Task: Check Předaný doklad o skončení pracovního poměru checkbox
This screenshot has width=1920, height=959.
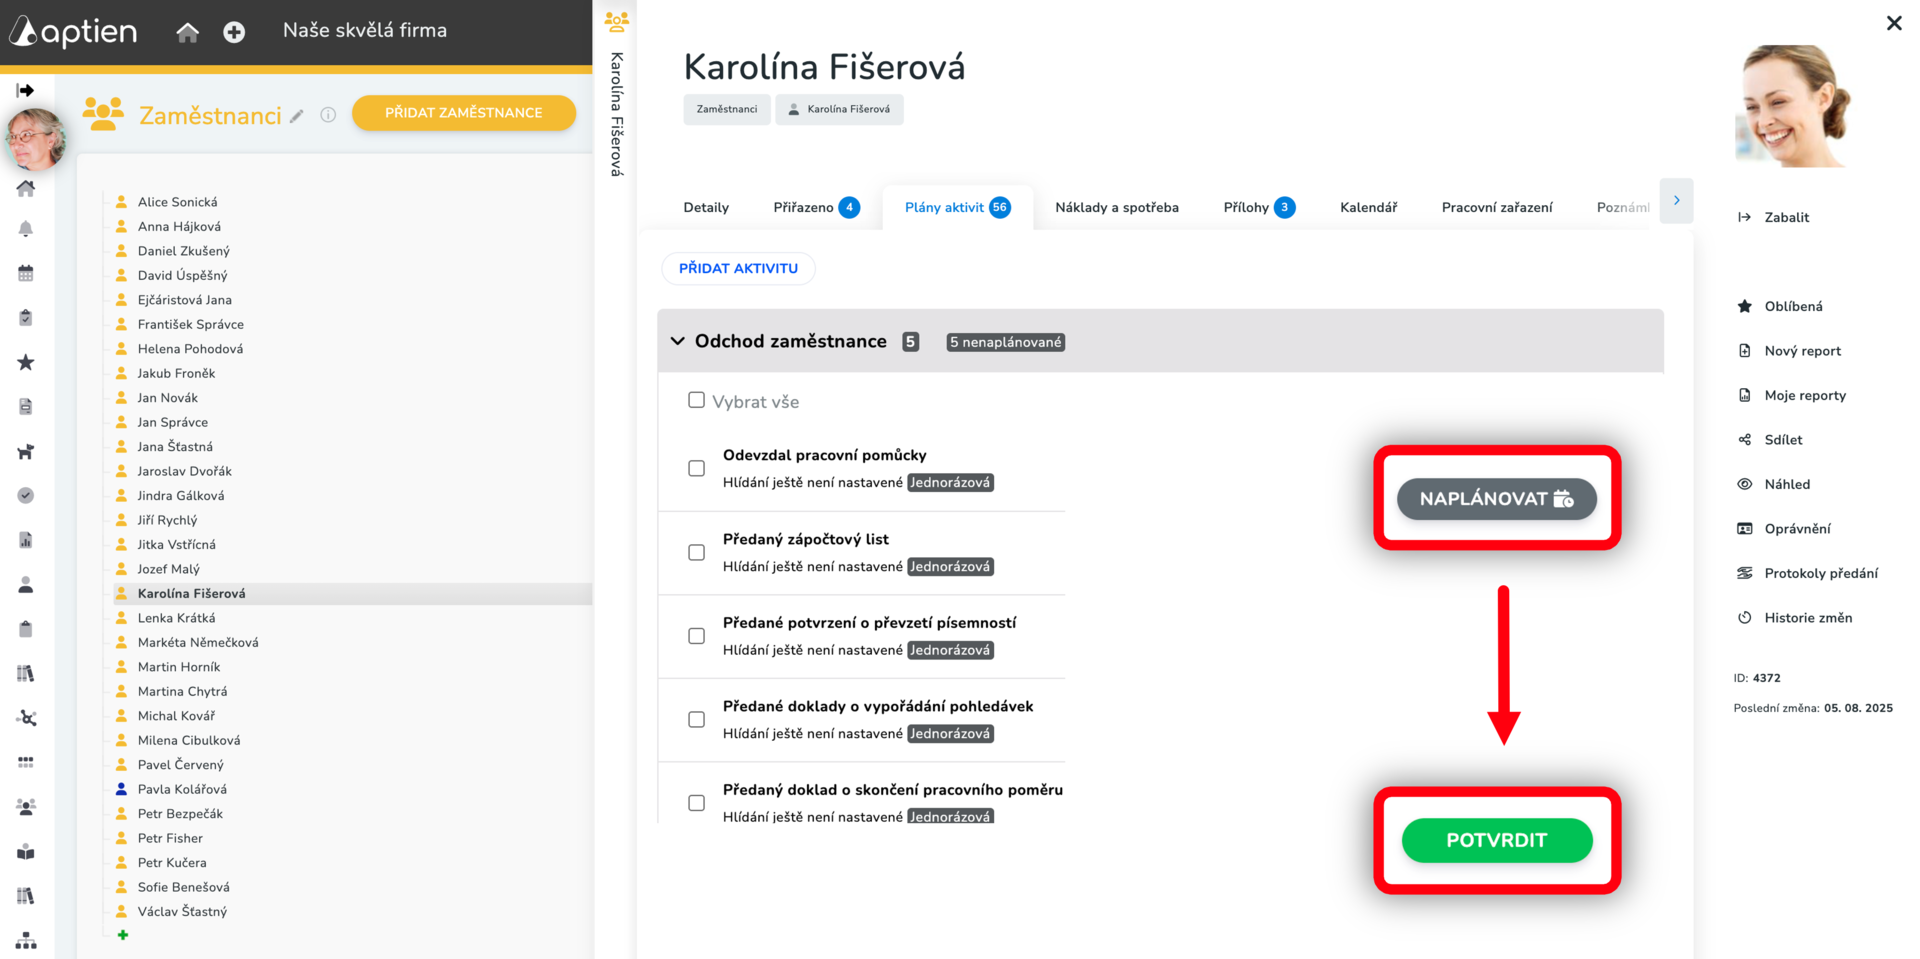Action: pyautogui.click(x=696, y=803)
